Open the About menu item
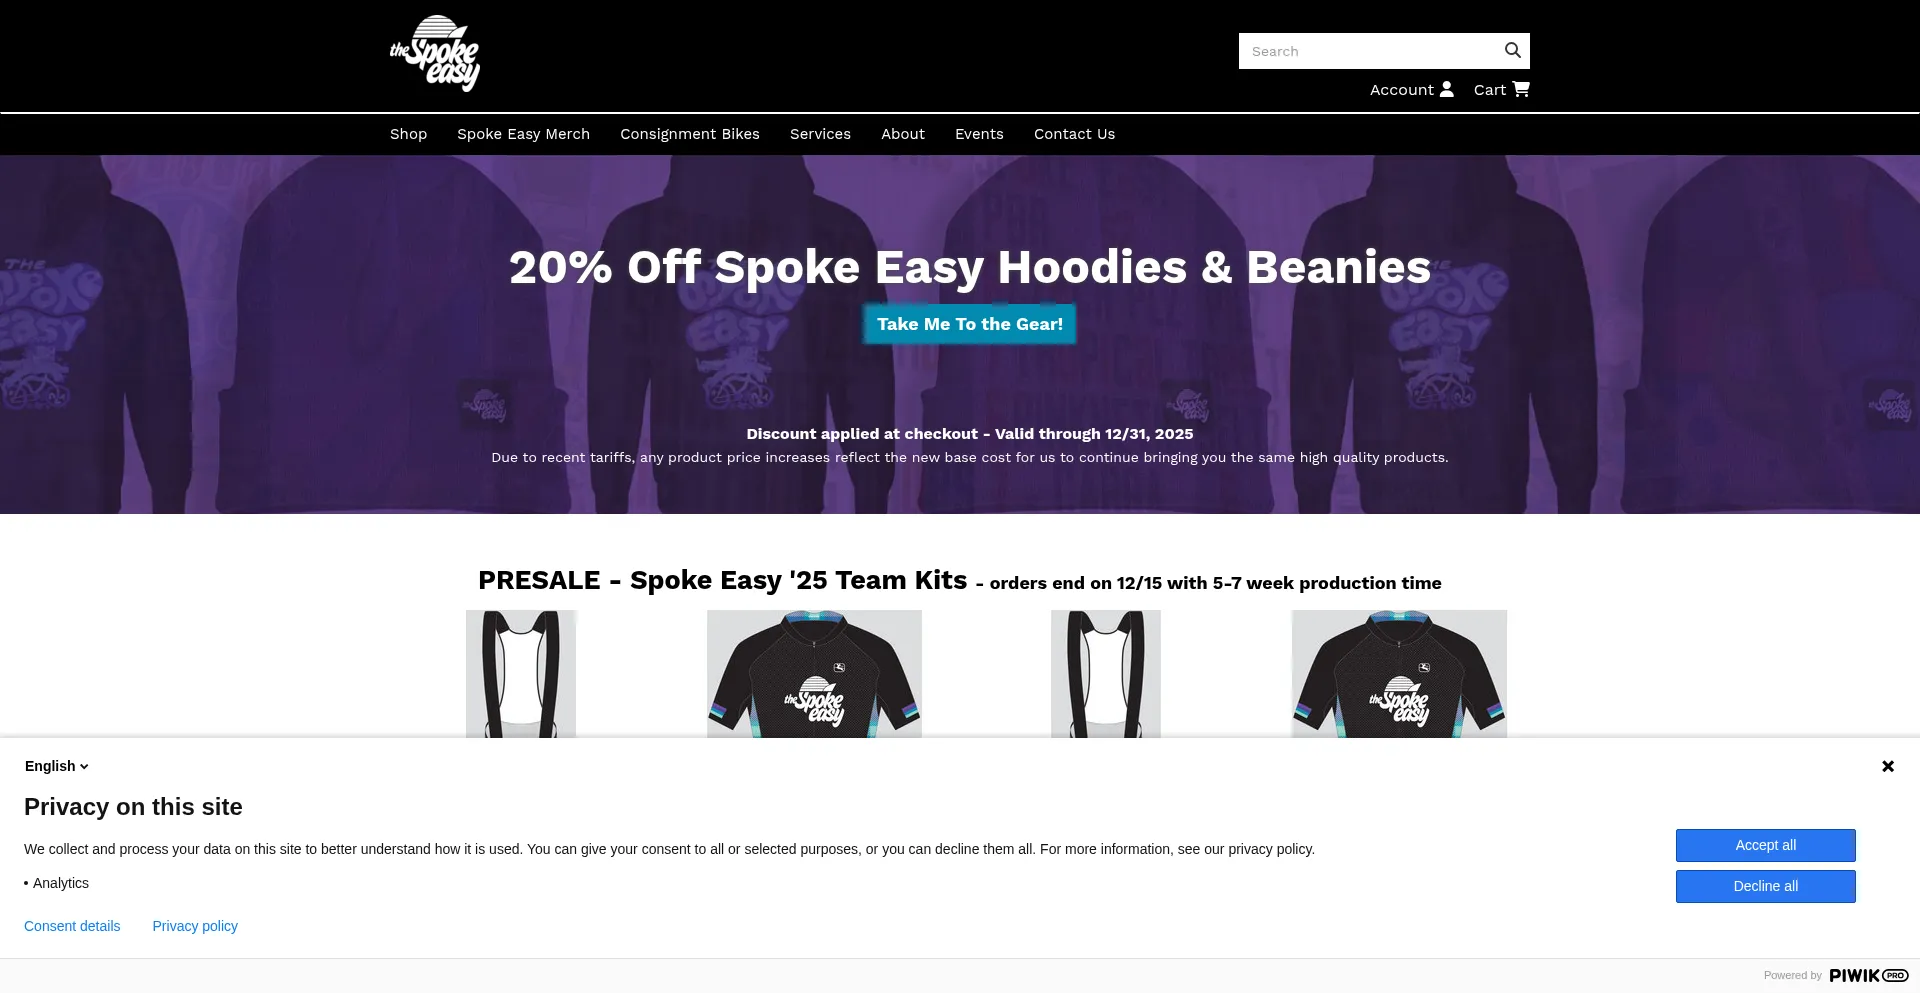1920x993 pixels. [903, 134]
